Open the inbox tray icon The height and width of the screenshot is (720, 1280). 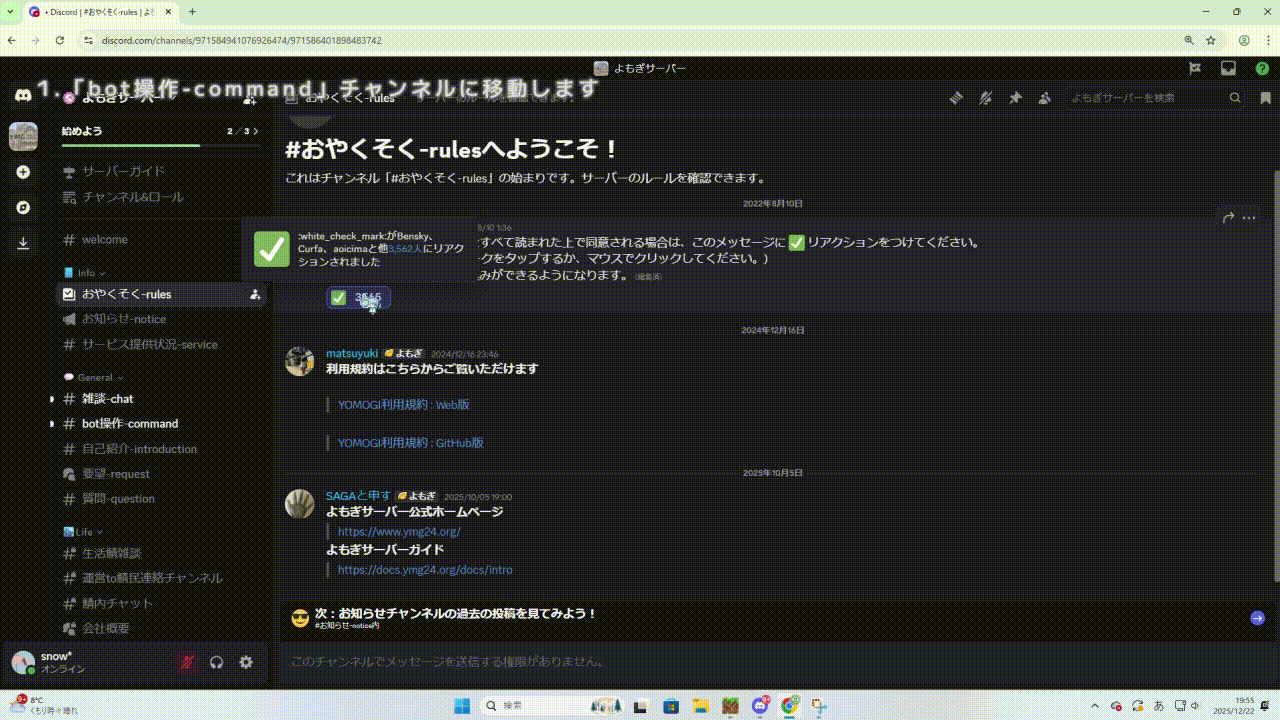[x=1228, y=68]
